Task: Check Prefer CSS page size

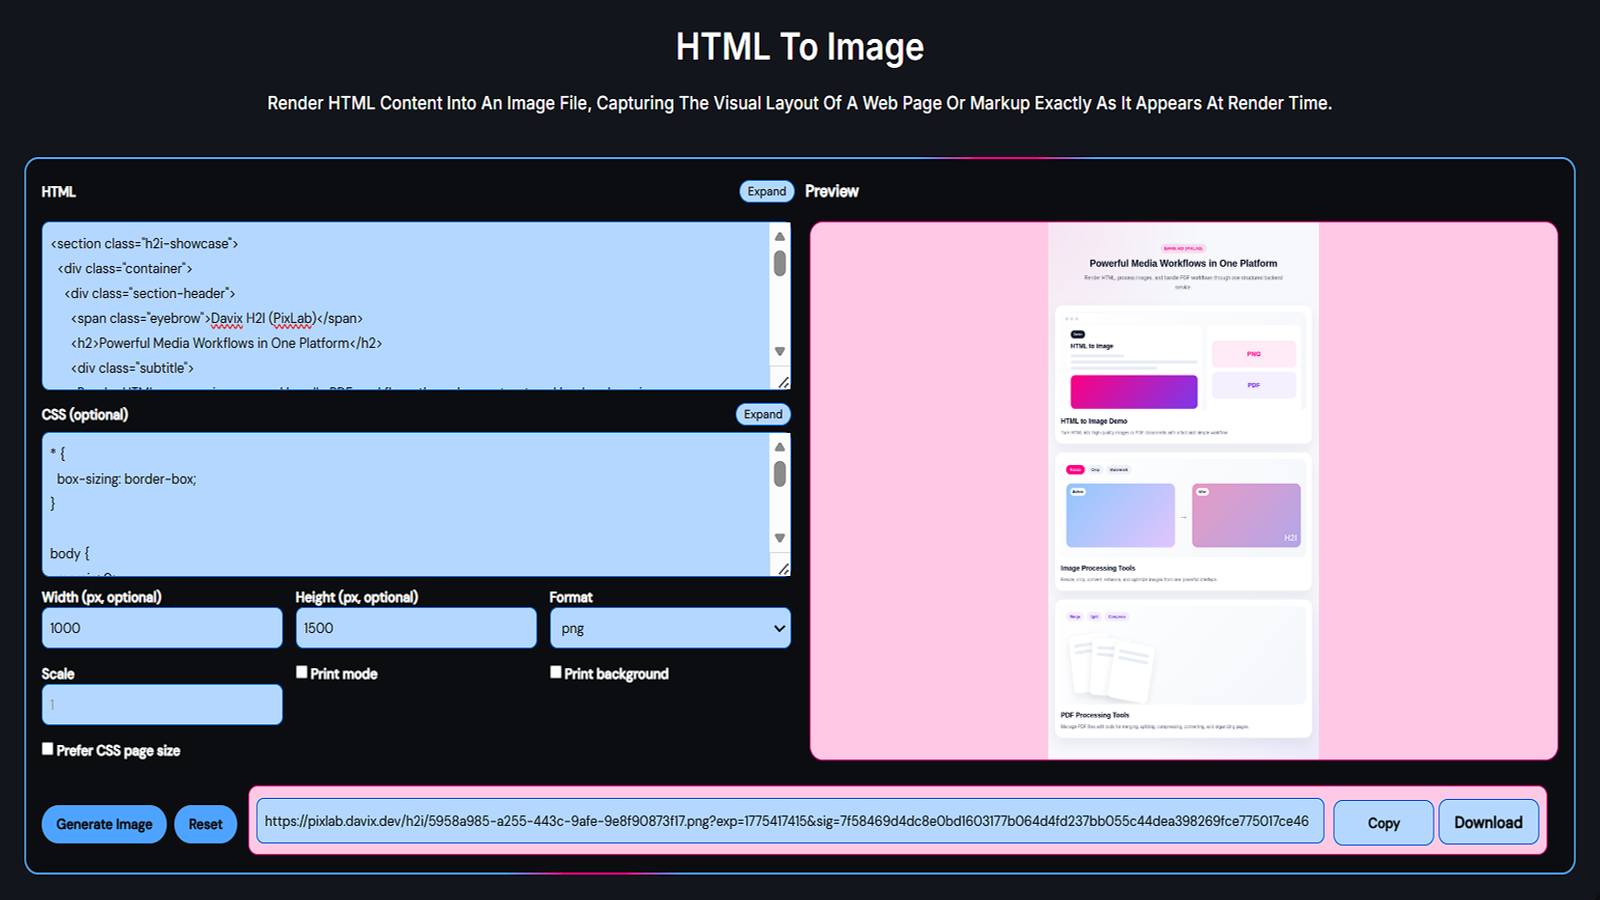Action: tap(47, 748)
